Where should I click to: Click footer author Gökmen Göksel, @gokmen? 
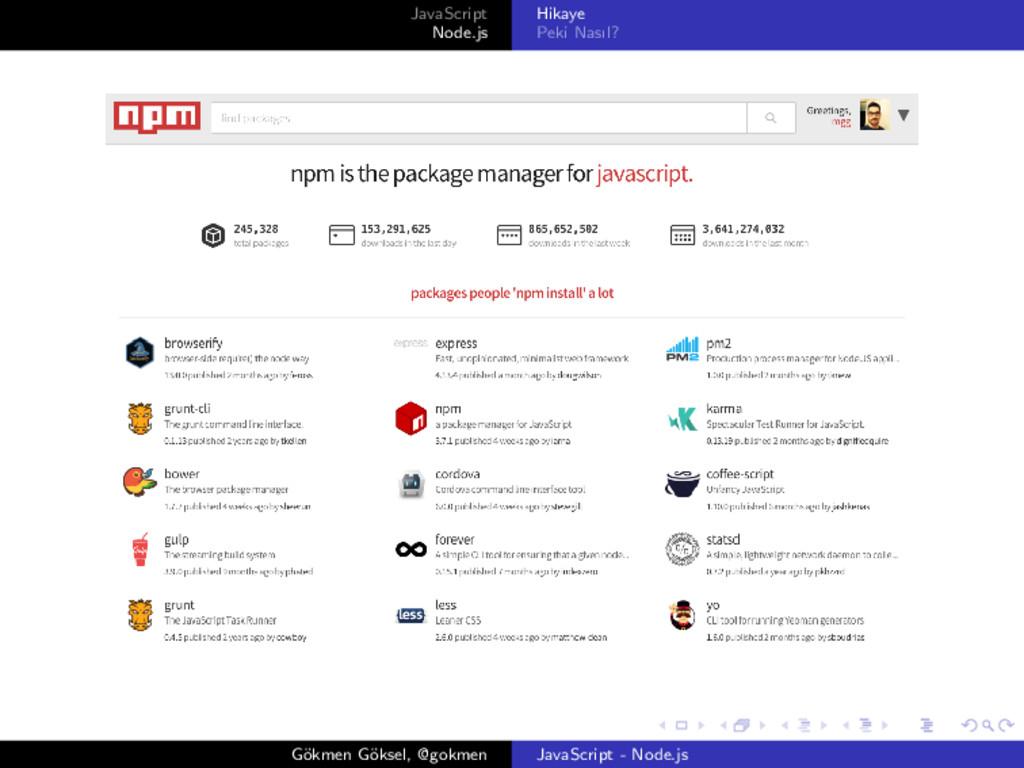tap(389, 754)
